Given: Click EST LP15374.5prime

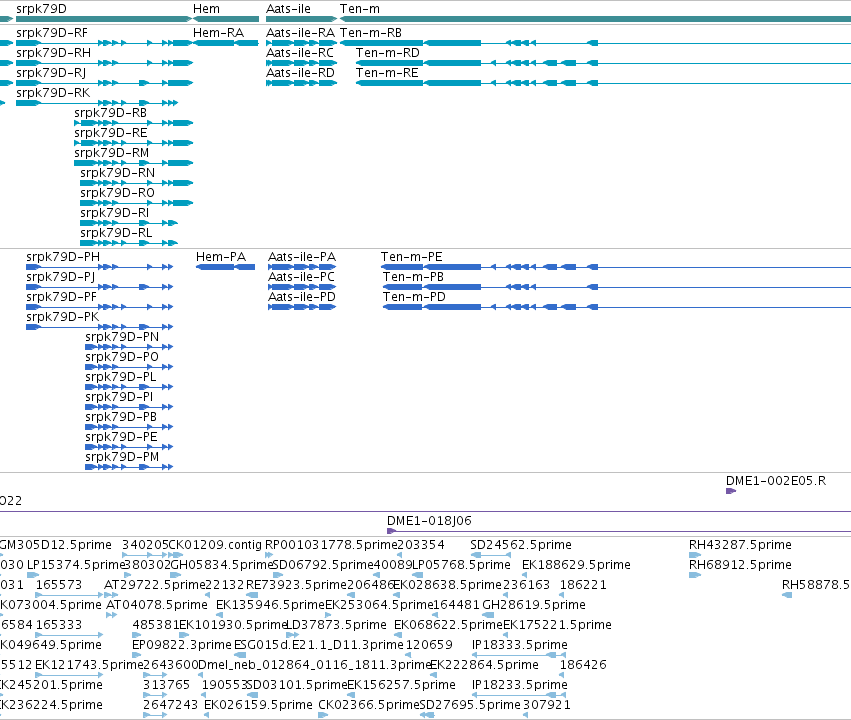Looking at the screenshot, I should 76,565.
